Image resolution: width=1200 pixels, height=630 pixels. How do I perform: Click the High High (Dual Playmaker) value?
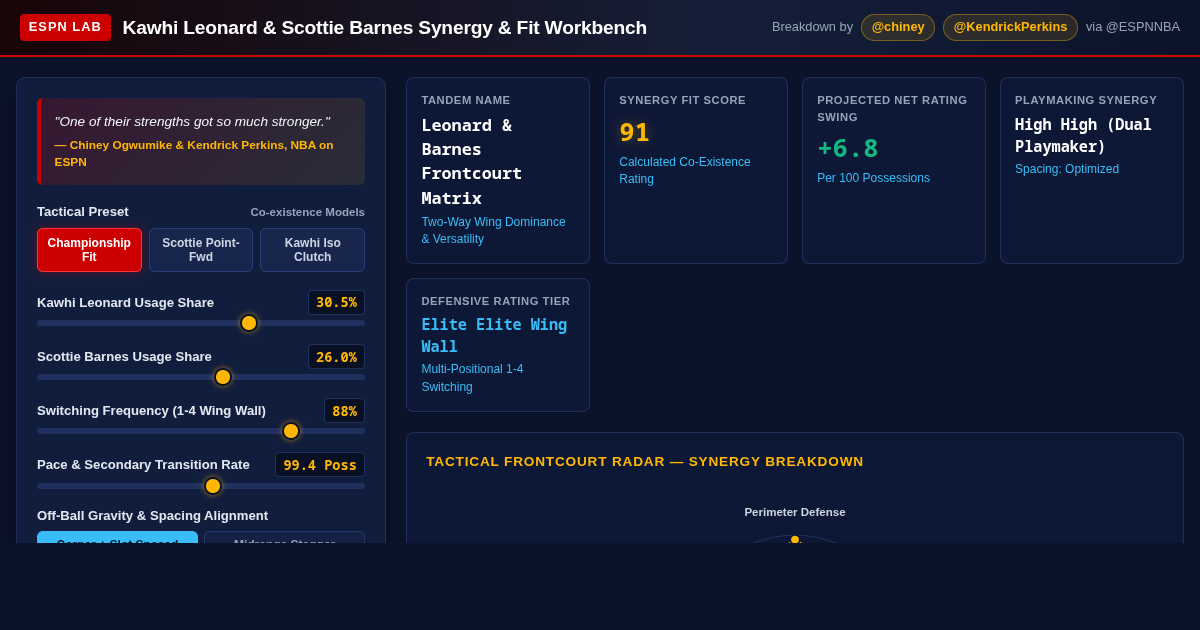tap(1083, 135)
